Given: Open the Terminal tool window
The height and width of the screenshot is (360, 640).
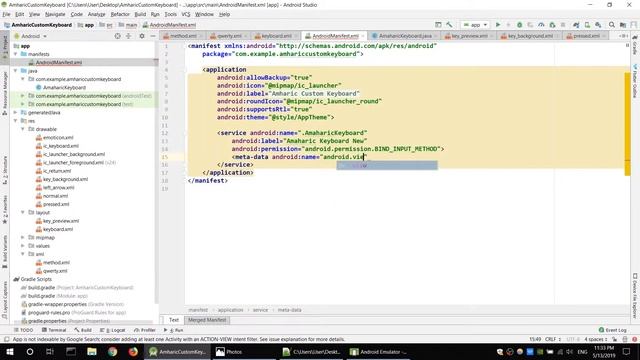Looking at the screenshot, I should (x=54, y=330).
